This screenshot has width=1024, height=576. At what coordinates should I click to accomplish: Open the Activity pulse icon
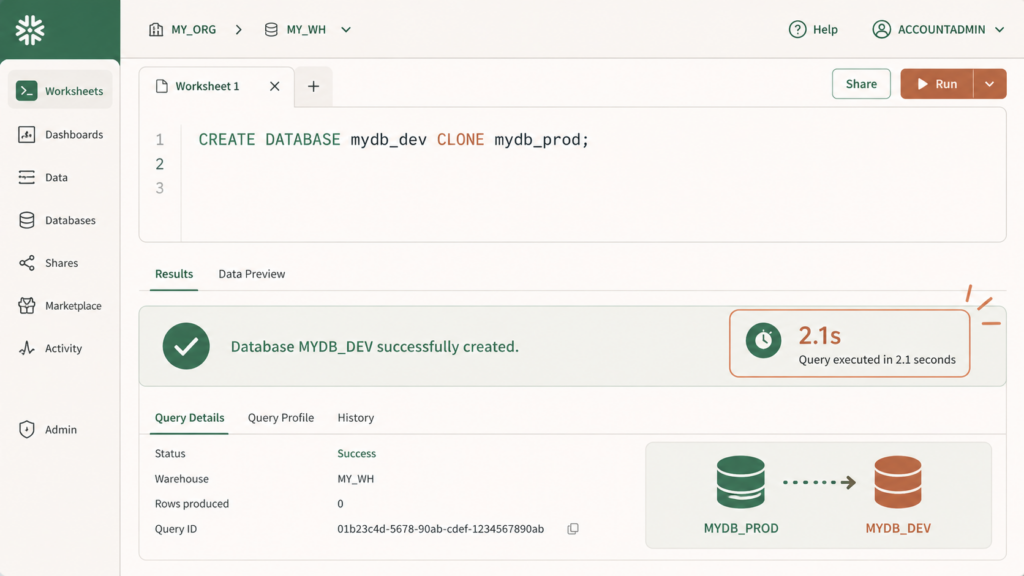coord(27,348)
